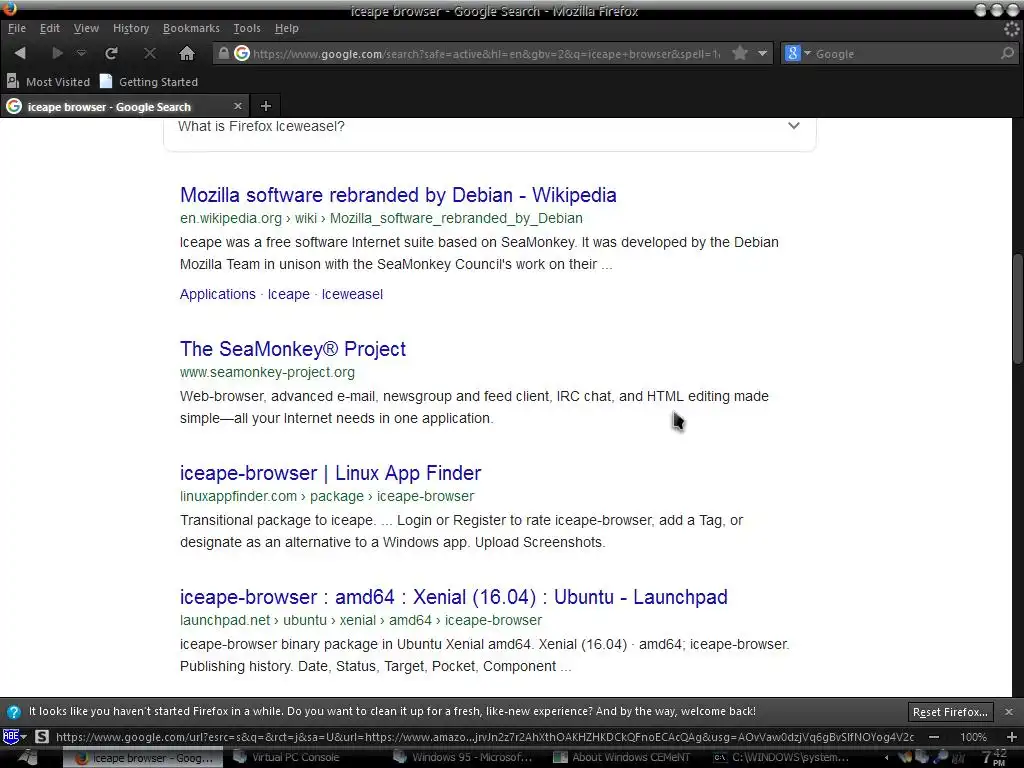Stop loading with the X toolbar button
The width and height of the screenshot is (1024, 768).
(150, 54)
